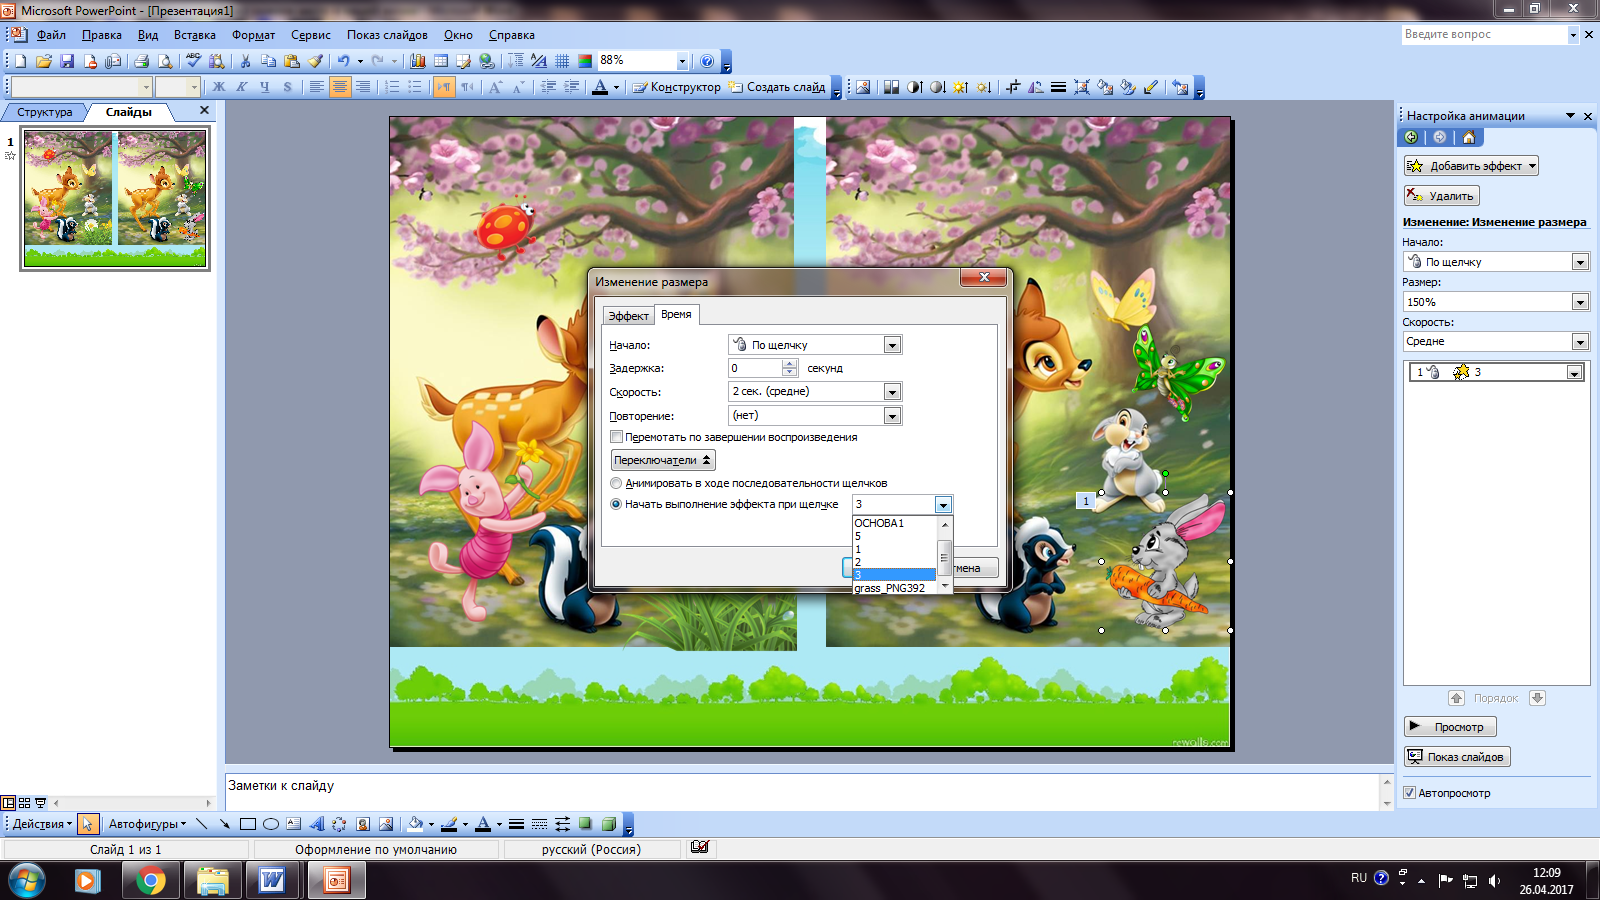Image resolution: width=1600 pixels, height=900 pixels.
Task: Open Help with the question mark icon
Action: (x=707, y=61)
